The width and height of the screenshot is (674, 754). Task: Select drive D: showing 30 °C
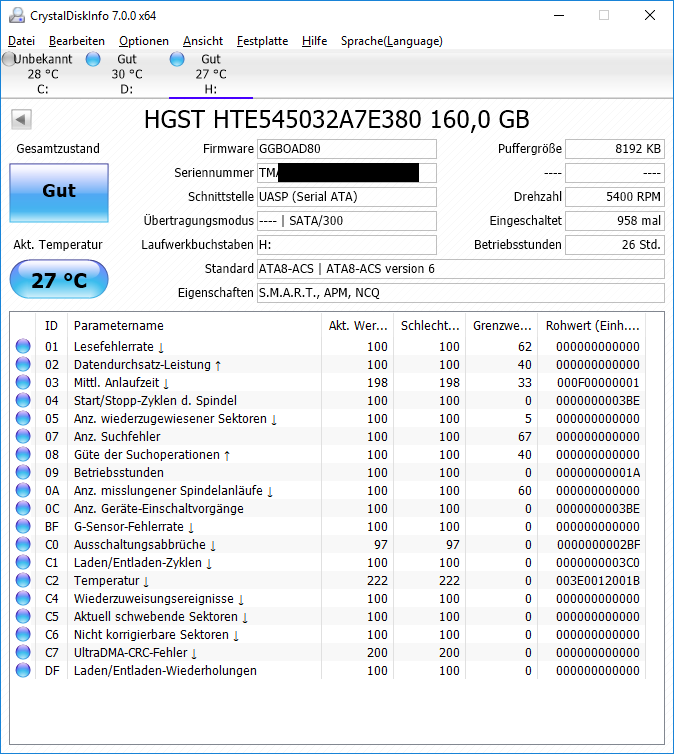pyautogui.click(x=126, y=74)
